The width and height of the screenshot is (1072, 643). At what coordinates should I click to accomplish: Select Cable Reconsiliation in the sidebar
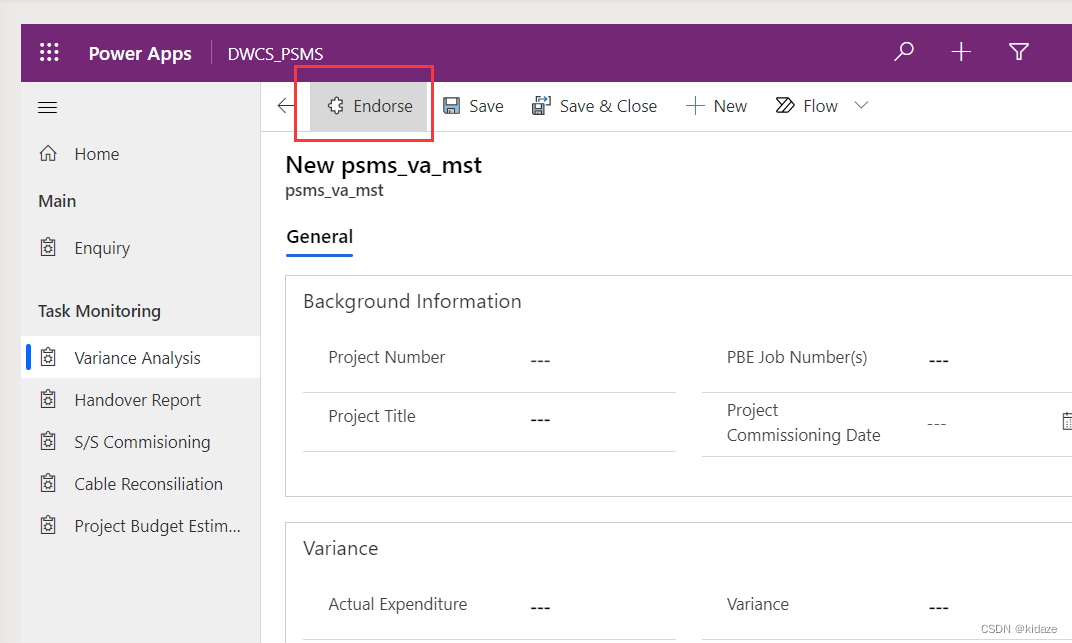pos(149,483)
